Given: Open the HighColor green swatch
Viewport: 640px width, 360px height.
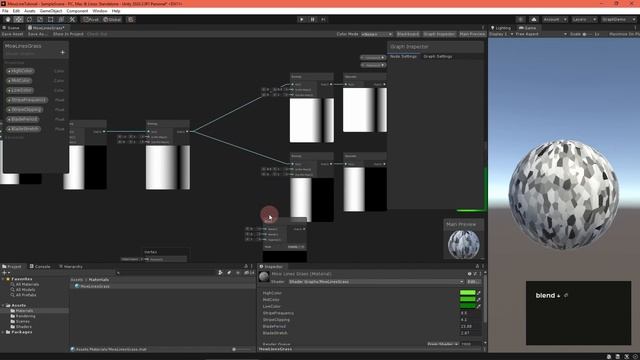Looking at the screenshot, I should (x=467, y=293).
